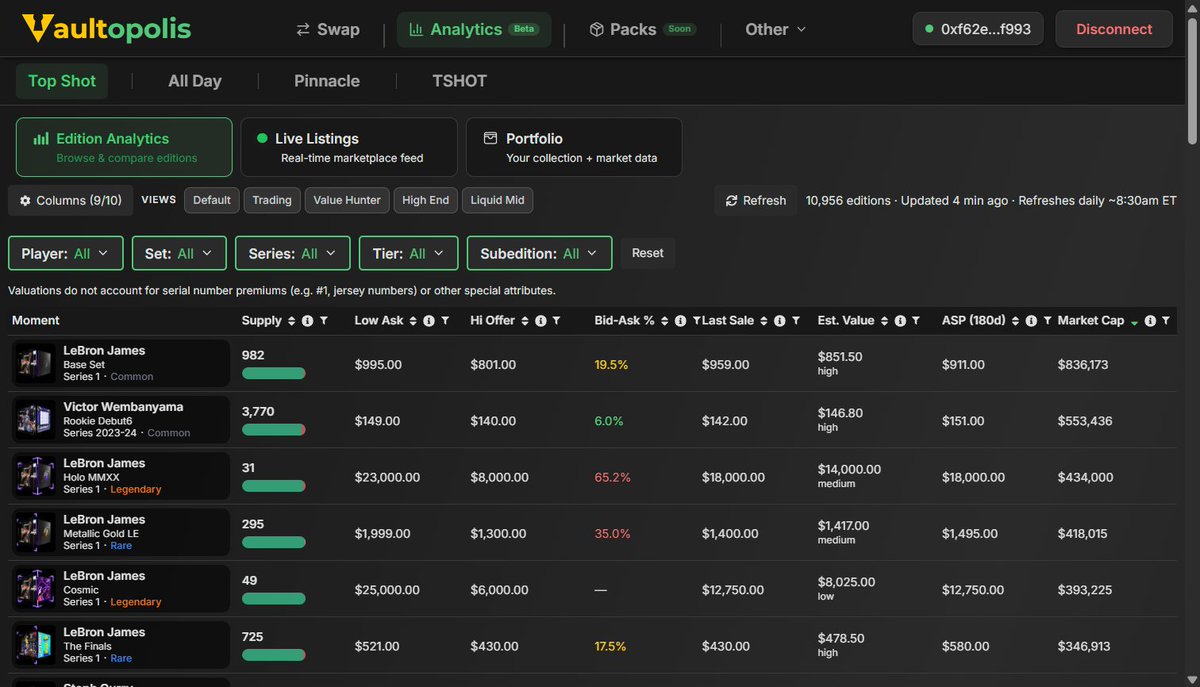
Task: Click the info icon beside the Supply column
Action: click(309, 320)
